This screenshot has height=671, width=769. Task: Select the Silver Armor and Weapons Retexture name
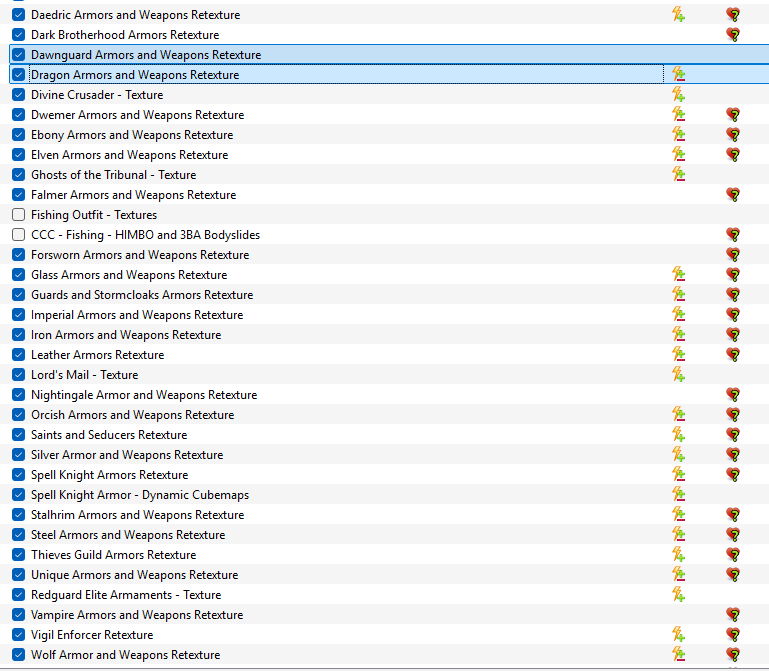pos(127,455)
